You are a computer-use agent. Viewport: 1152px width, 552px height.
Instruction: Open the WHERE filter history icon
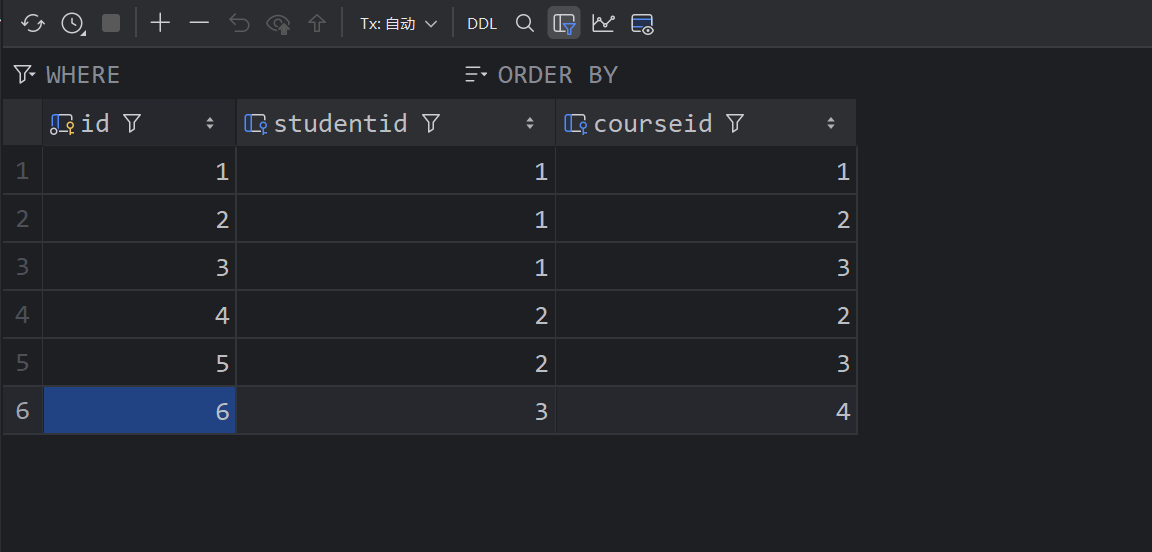24,74
